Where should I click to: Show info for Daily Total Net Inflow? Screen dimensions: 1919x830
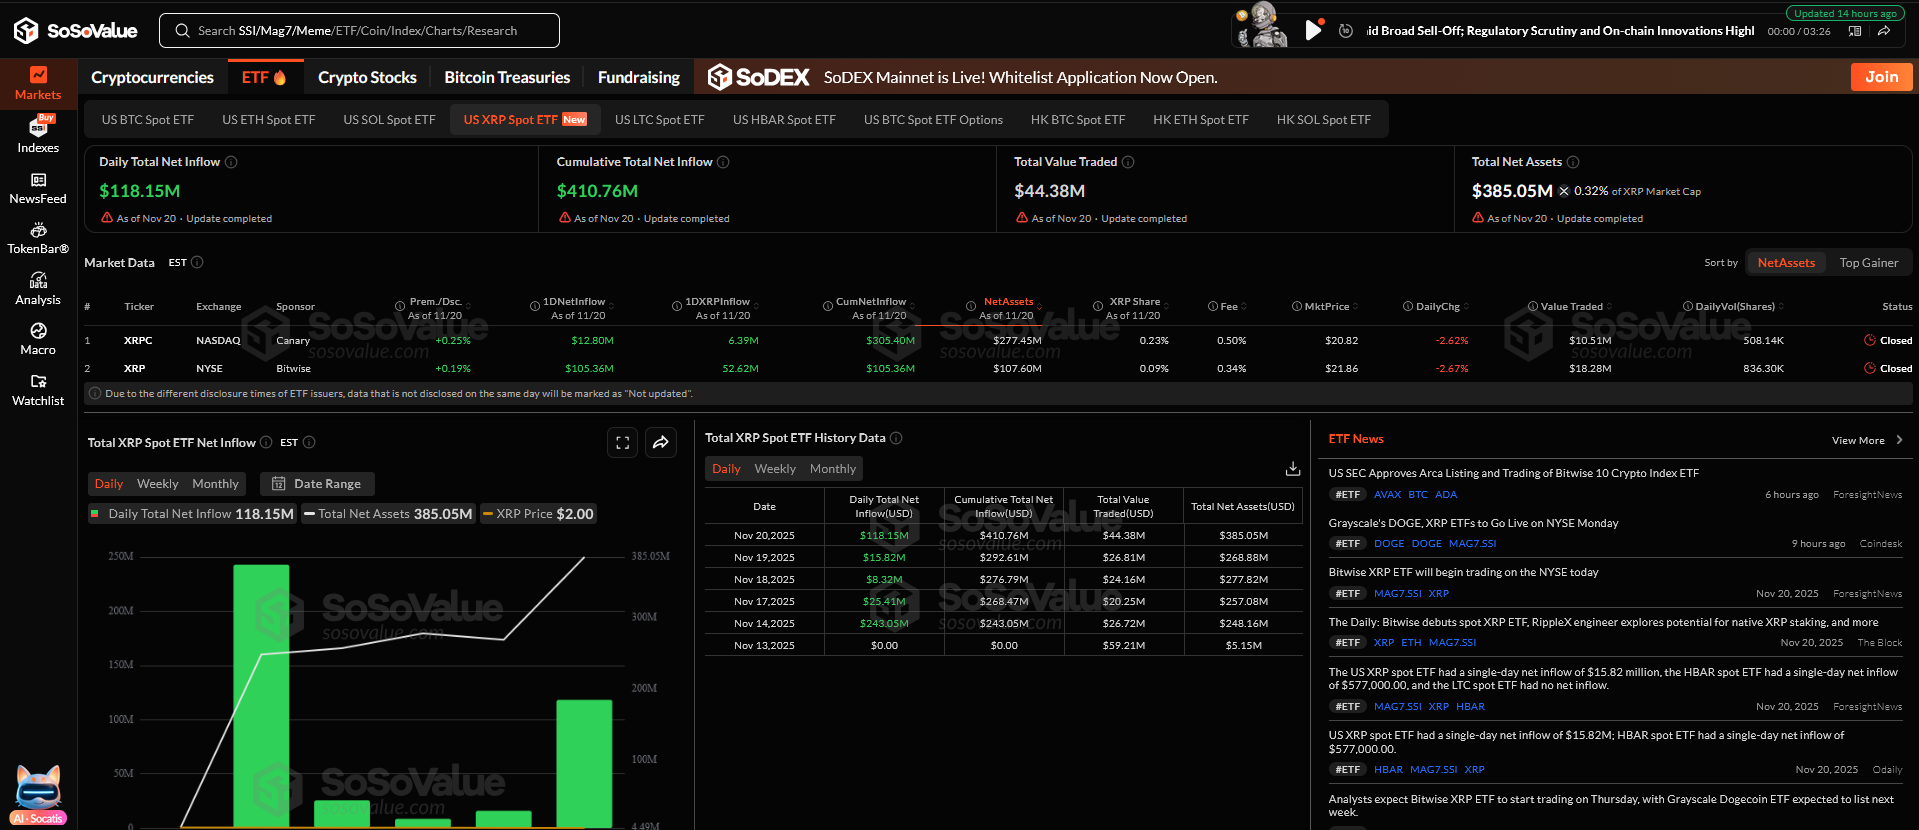click(231, 162)
